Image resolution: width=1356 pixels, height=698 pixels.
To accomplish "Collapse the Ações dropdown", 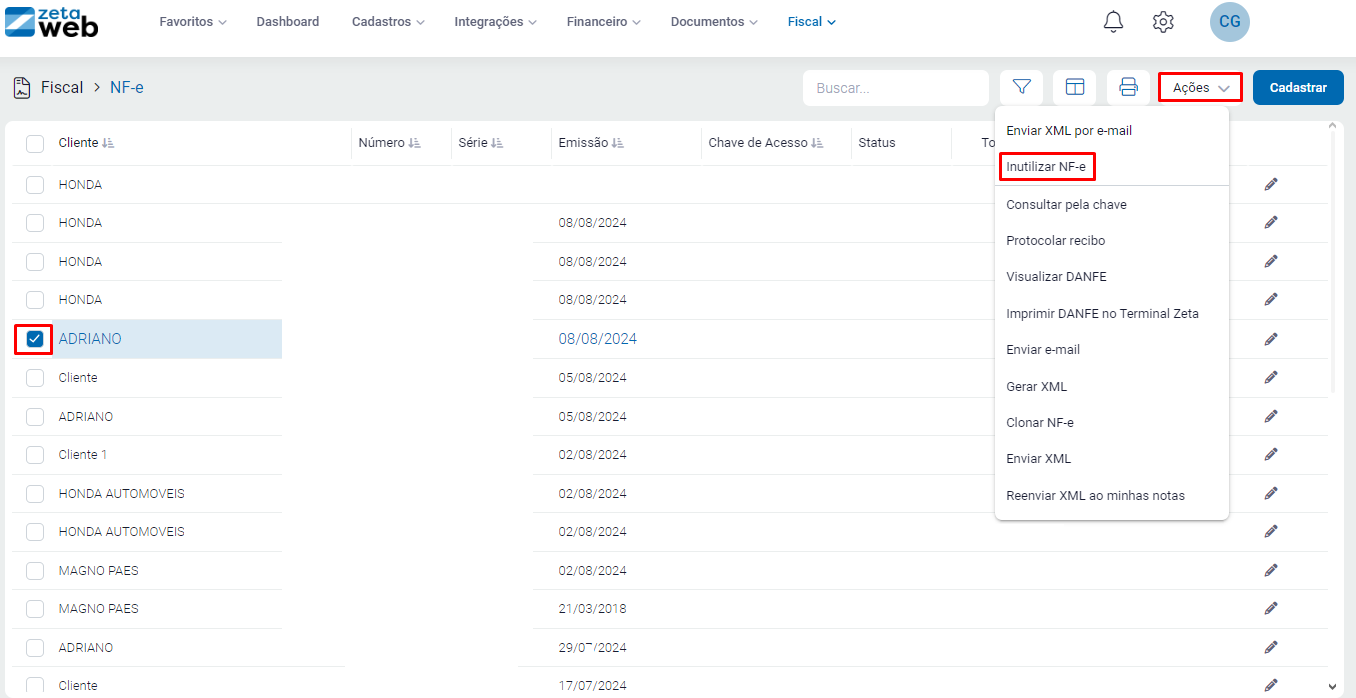I will point(1200,88).
